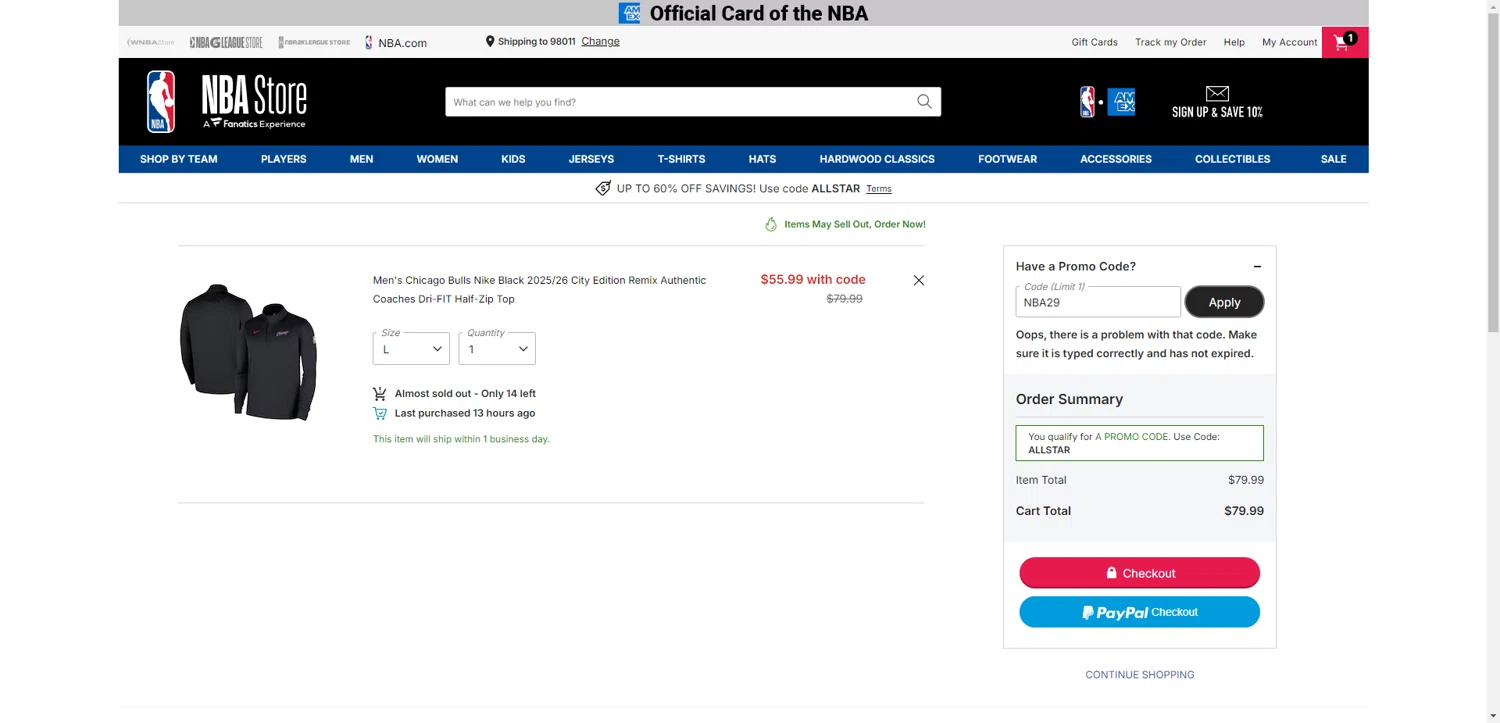Open the Hats menu

(x=762, y=159)
